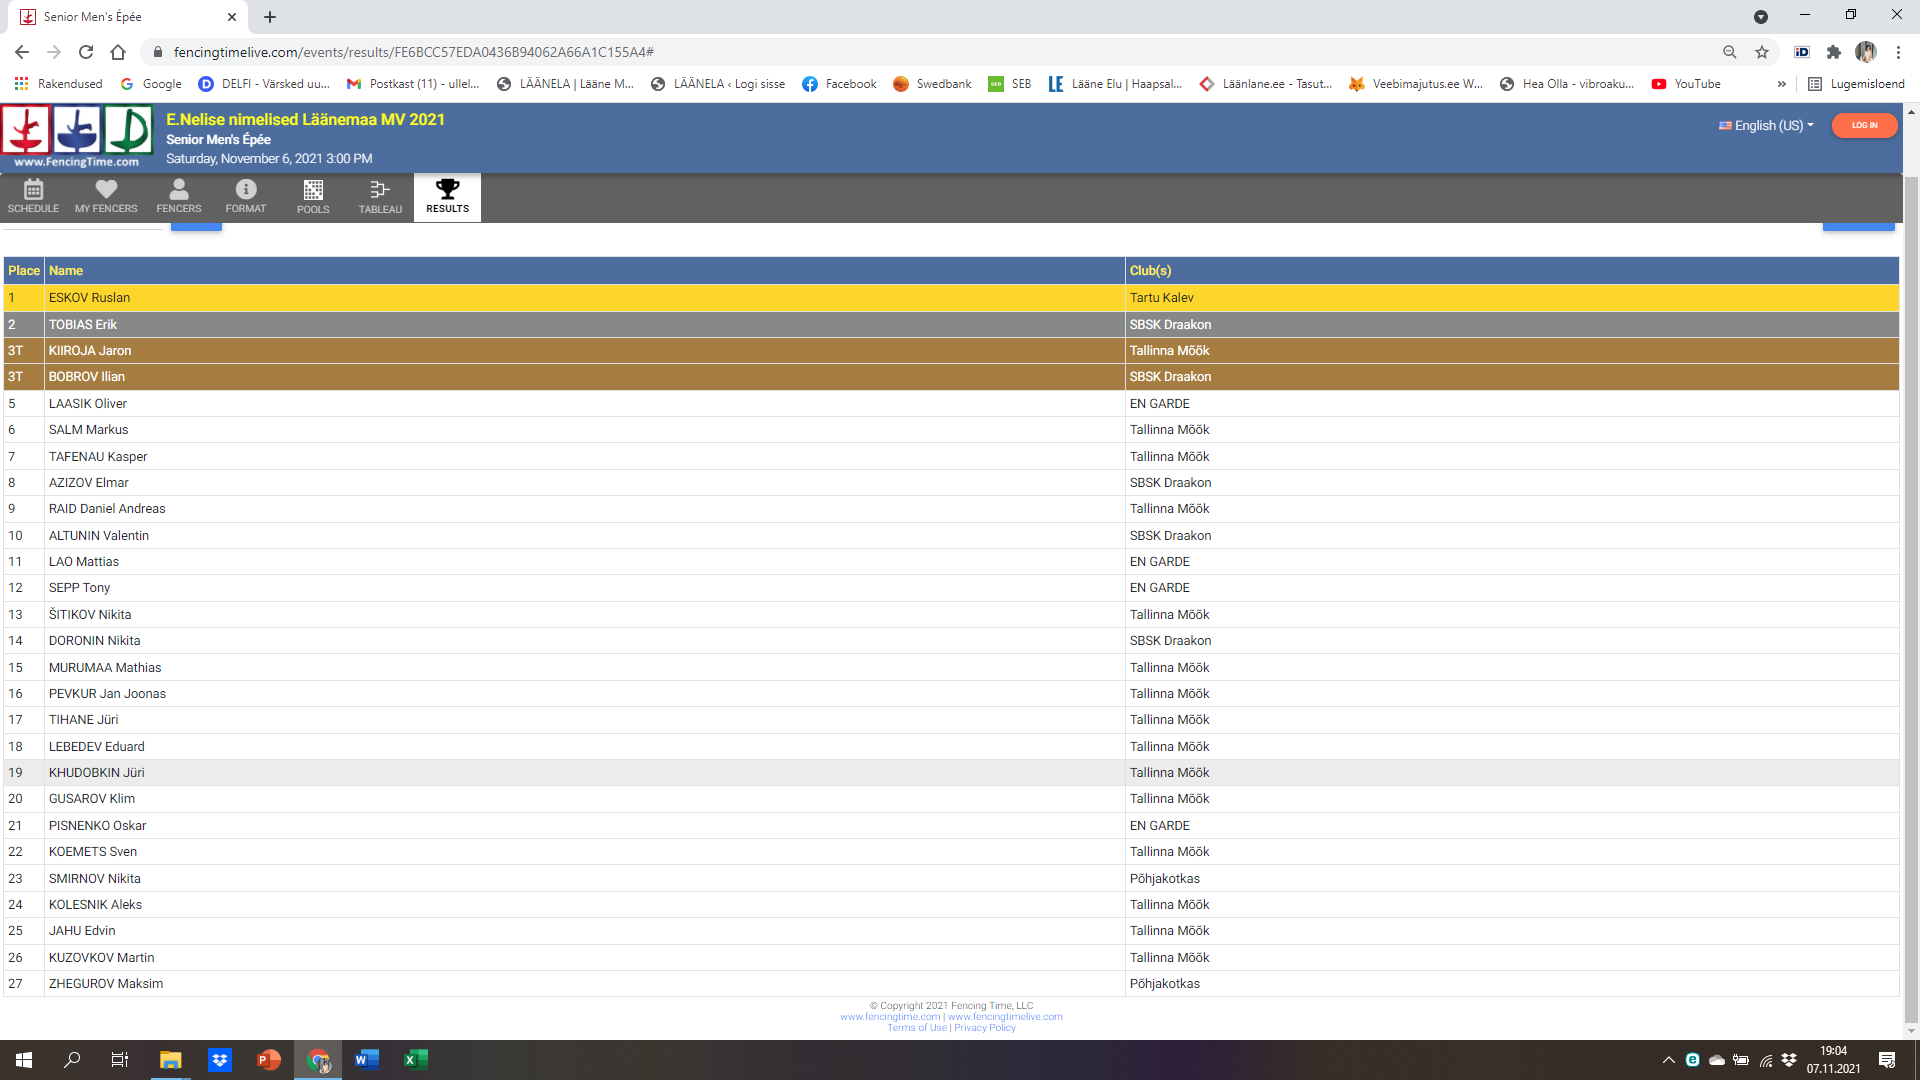This screenshot has width=1920, height=1080.
Task: Open the Terms of Use link
Action: [x=916, y=1028]
